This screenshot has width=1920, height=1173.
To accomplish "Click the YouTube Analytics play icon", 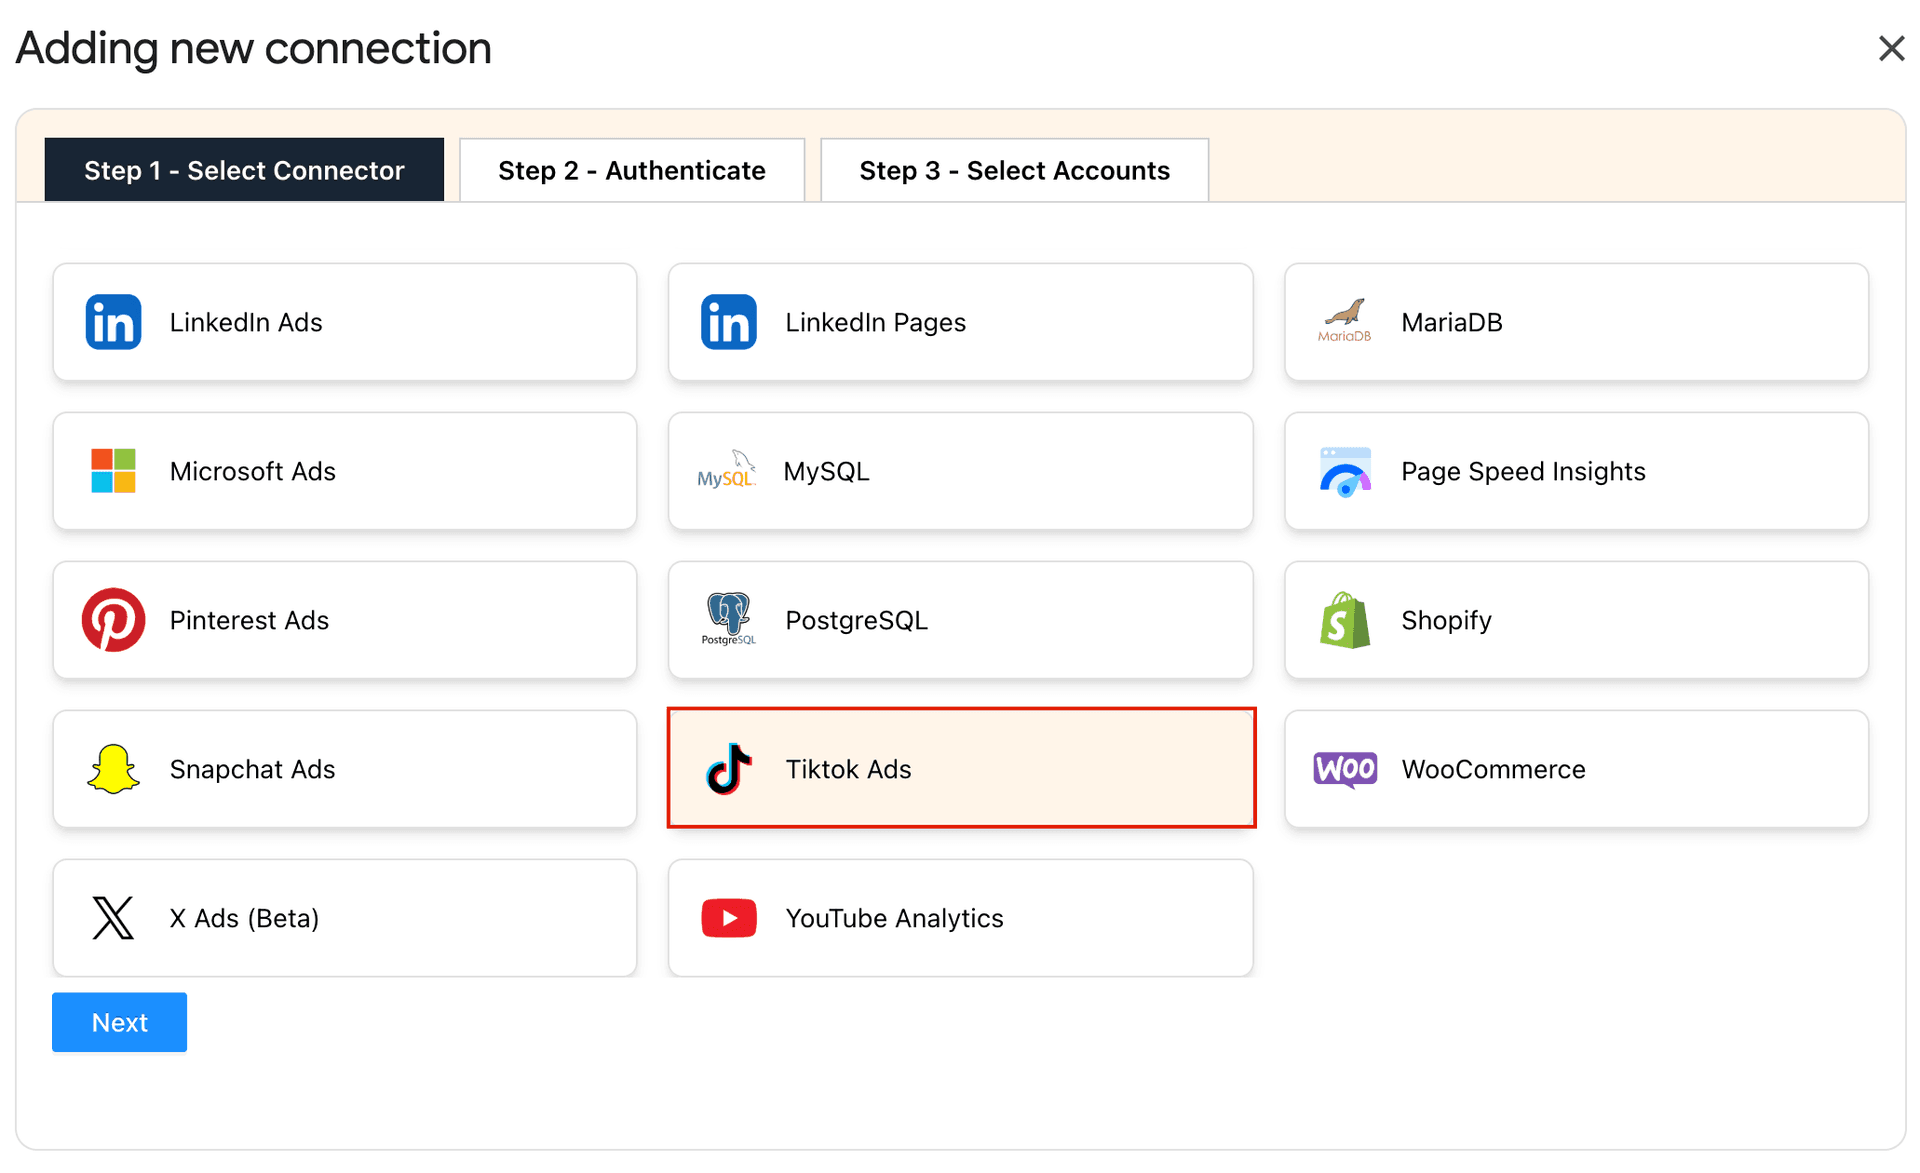I will [x=728, y=918].
